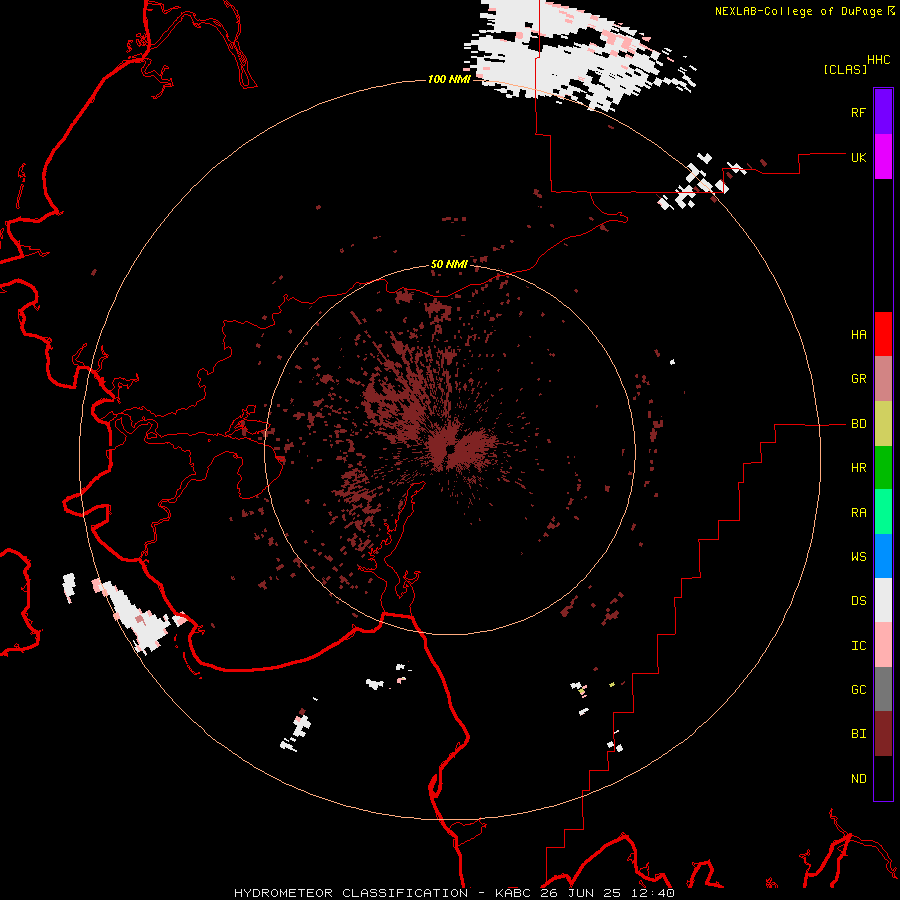The width and height of the screenshot is (900, 900).
Task: Click the RA light green legend swatch
Action: click(x=883, y=512)
